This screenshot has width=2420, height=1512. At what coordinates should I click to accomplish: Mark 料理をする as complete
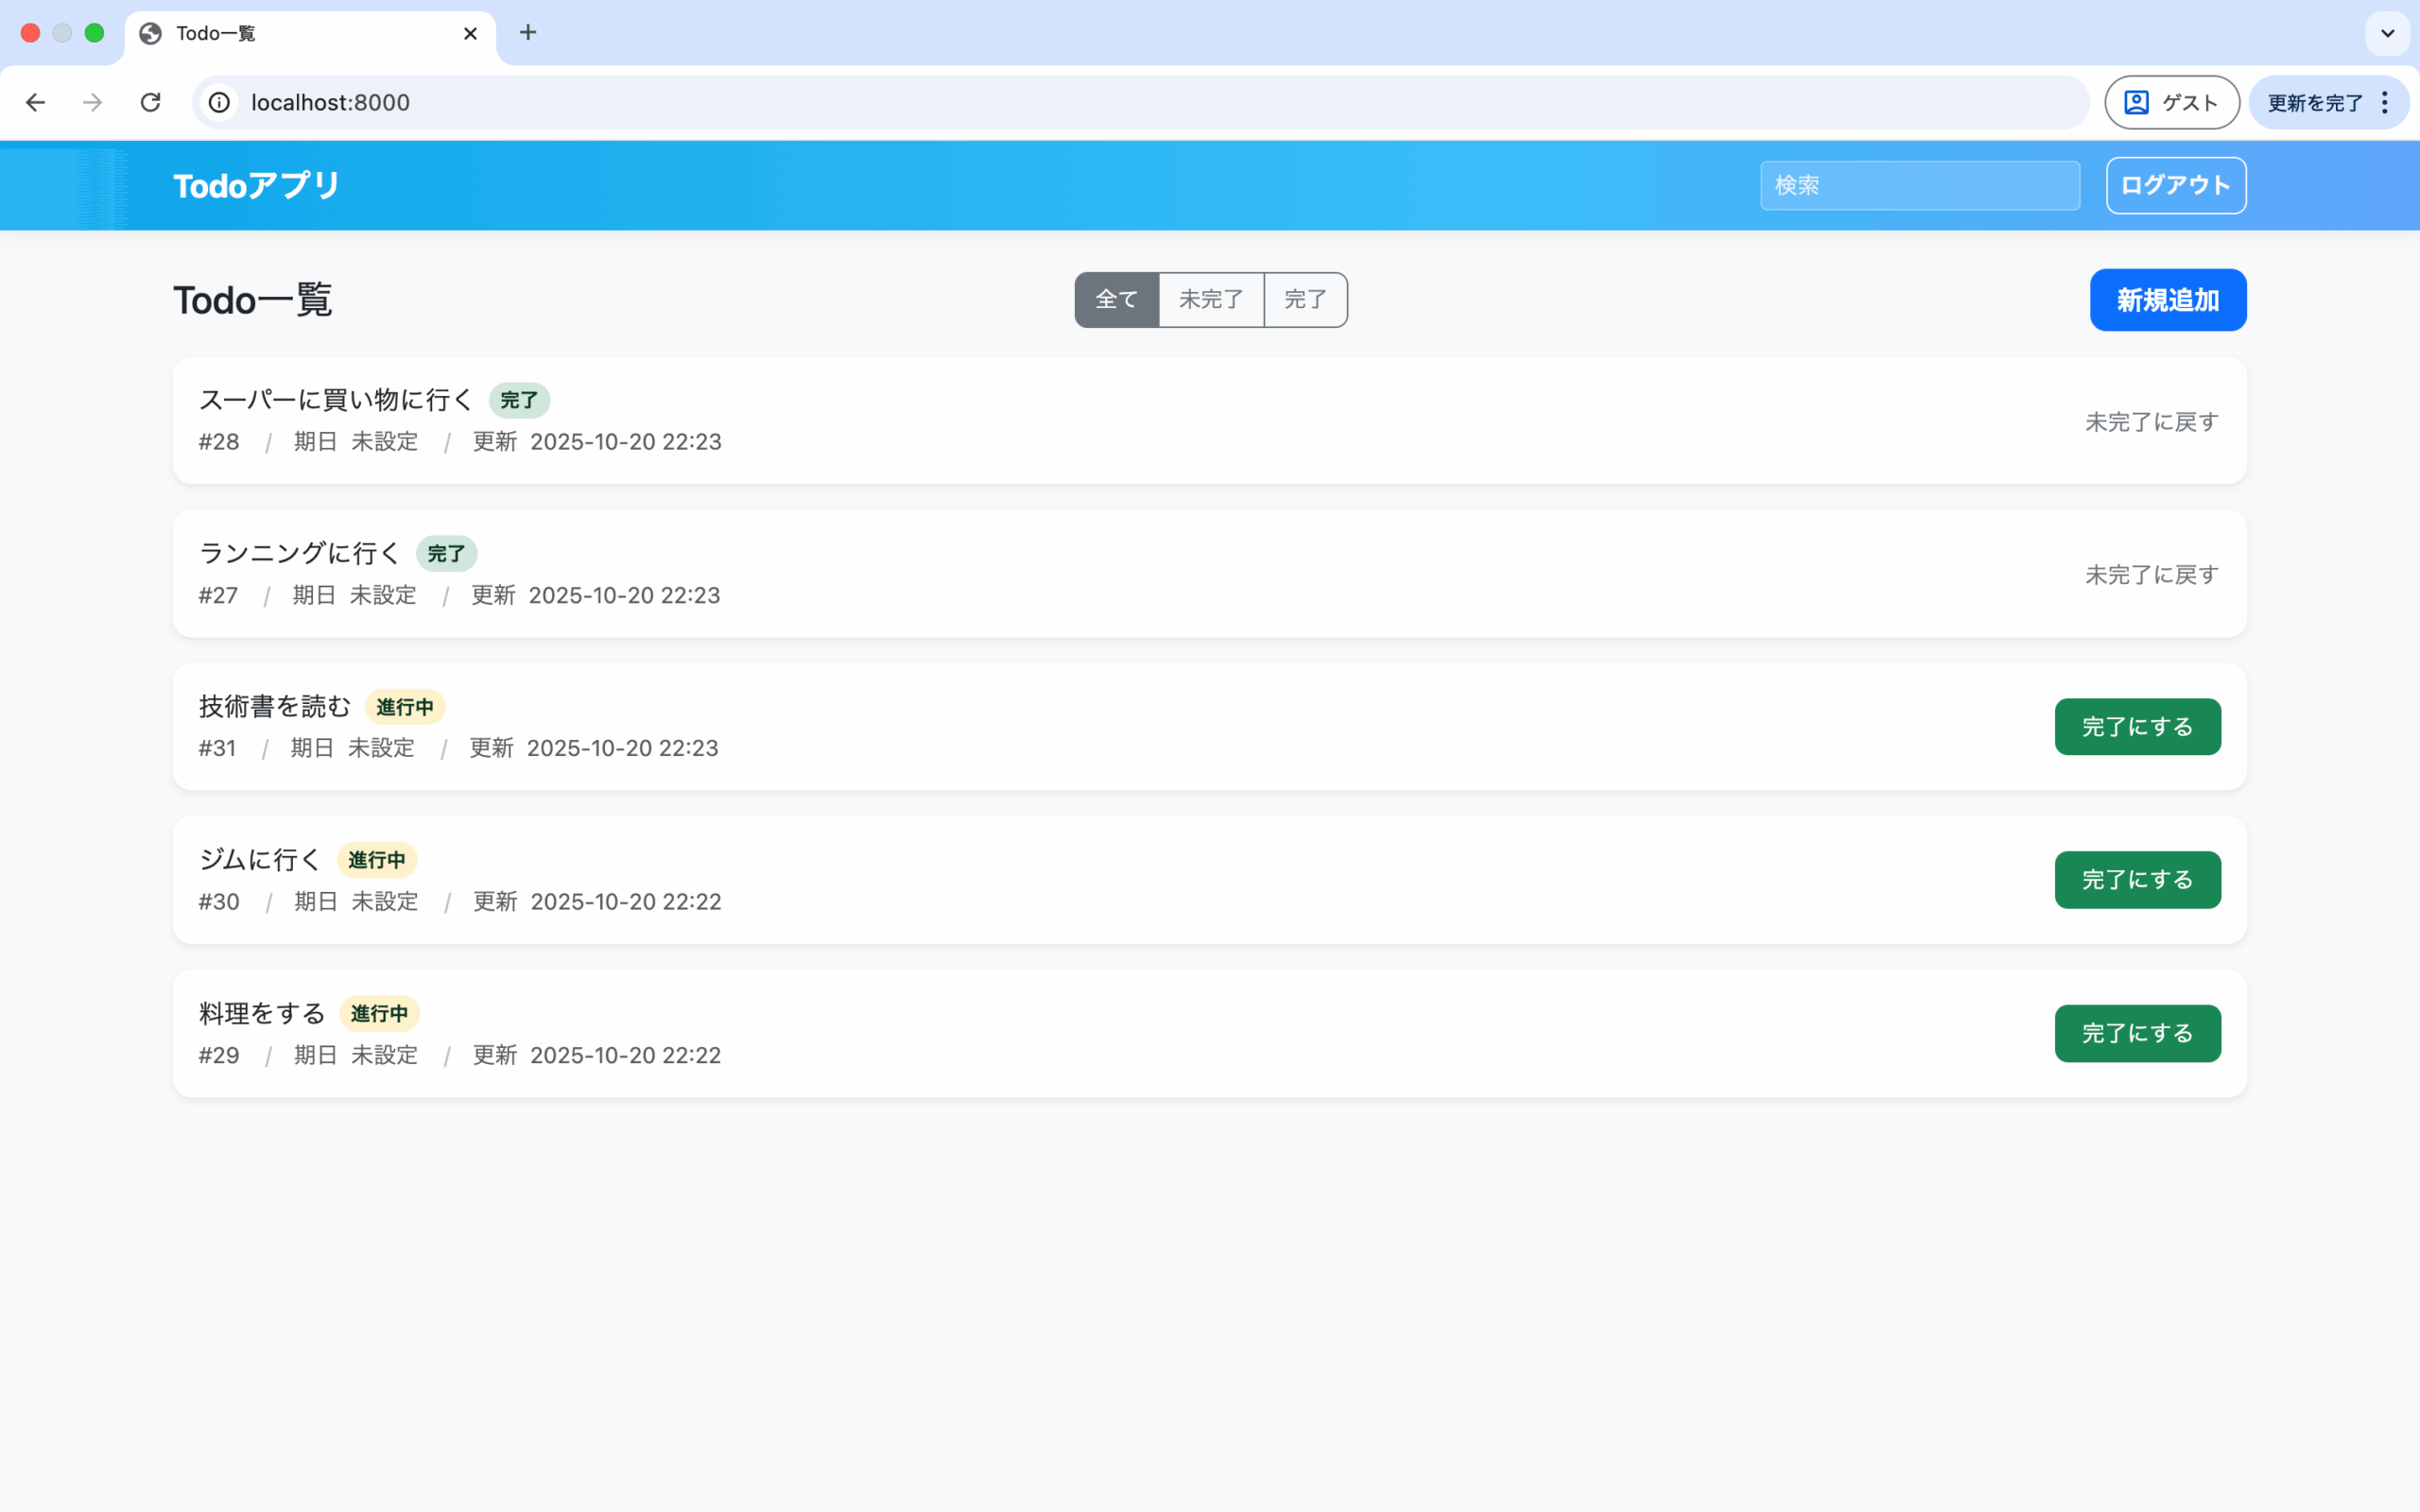coord(2137,1033)
